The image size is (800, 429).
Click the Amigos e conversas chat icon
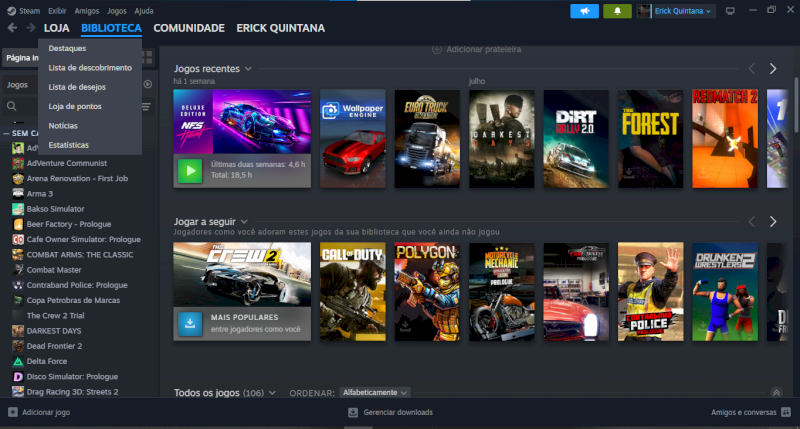click(x=786, y=412)
